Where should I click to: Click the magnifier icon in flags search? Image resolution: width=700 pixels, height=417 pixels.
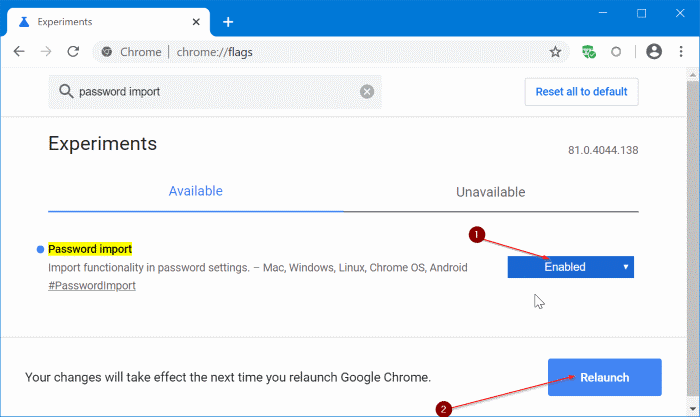point(66,91)
